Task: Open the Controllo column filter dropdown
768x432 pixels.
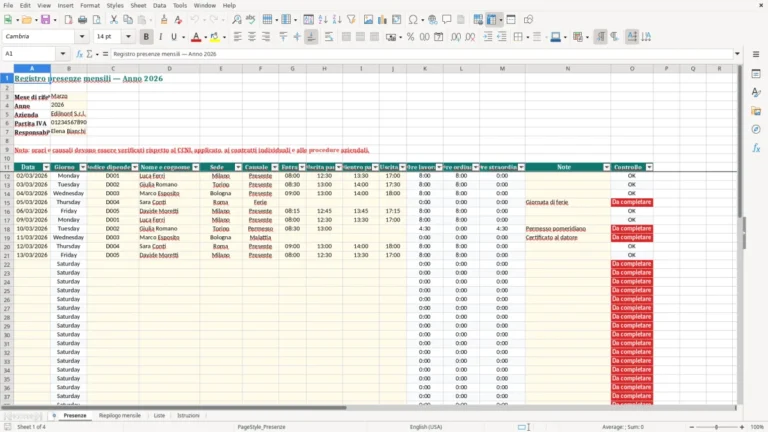Action: tap(649, 168)
